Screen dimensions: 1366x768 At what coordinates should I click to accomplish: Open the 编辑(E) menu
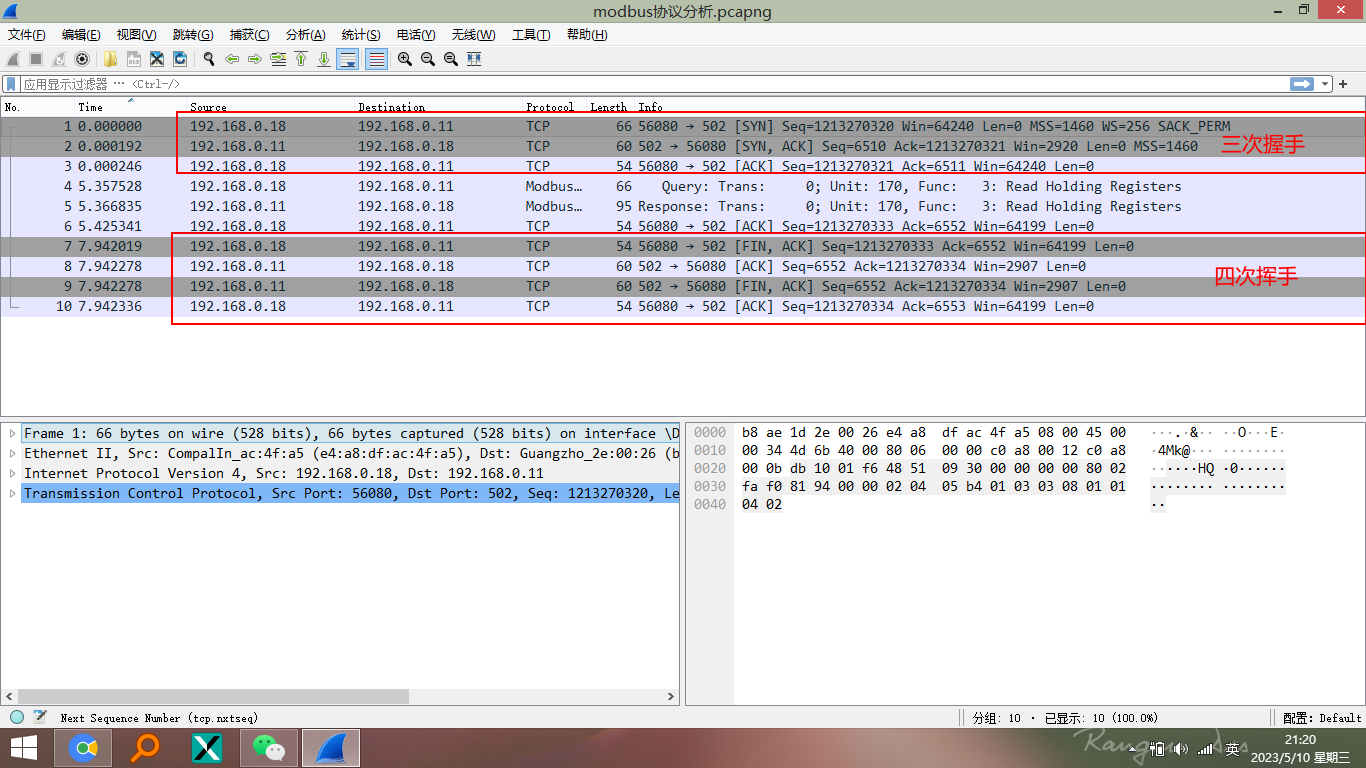point(81,34)
